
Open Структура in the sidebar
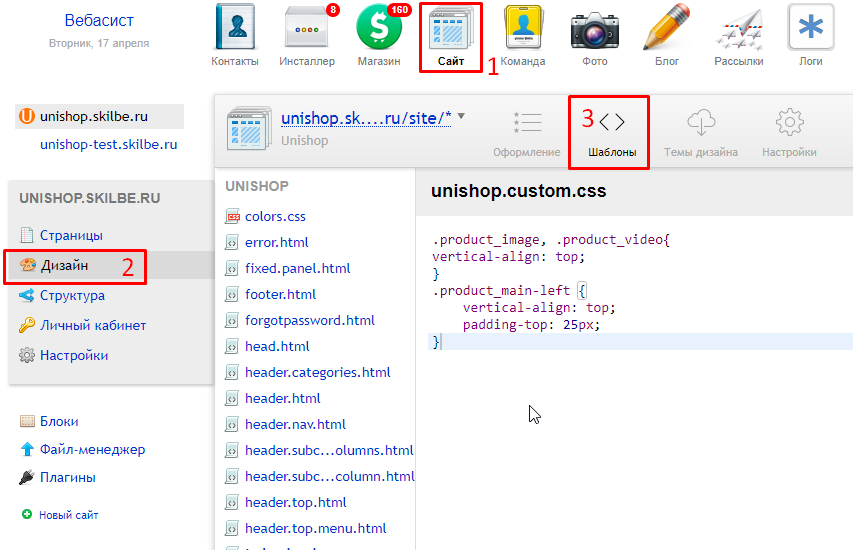click(72, 296)
